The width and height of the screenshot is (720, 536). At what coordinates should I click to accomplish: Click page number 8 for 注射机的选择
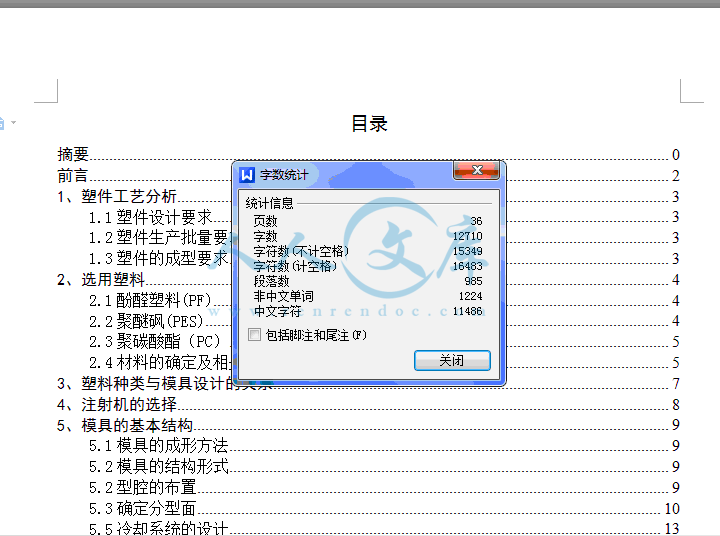[x=675, y=405]
